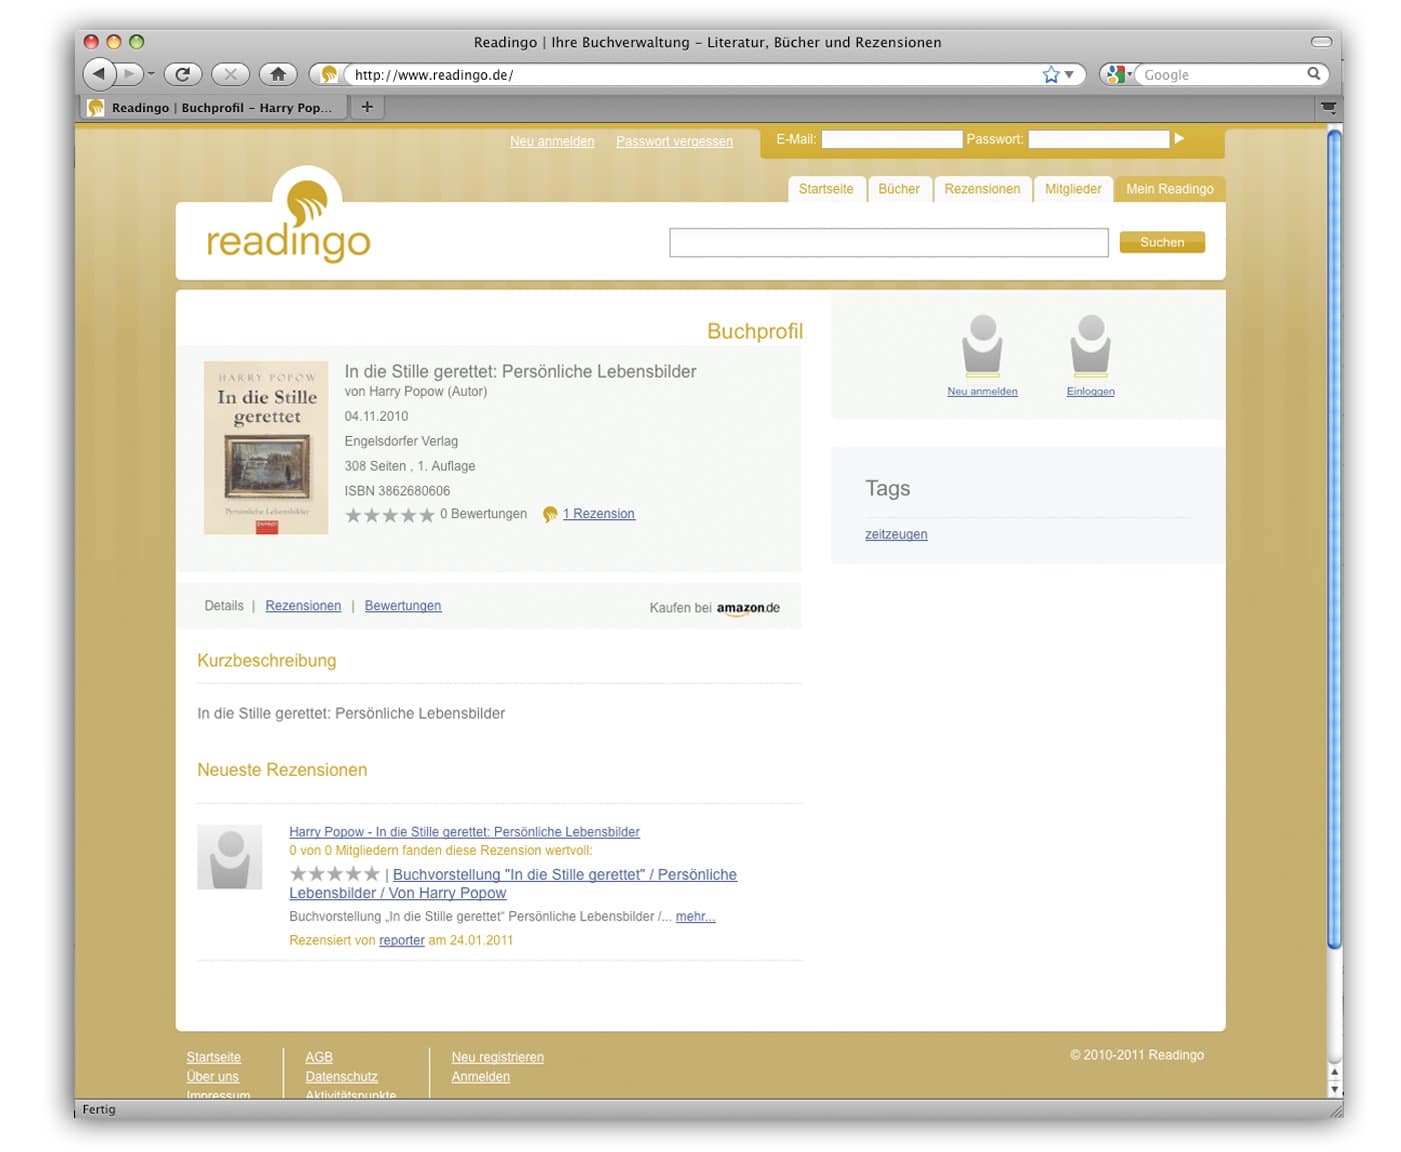Open the list all tabs button
Viewport: 1401px width, 1152px height.
pos(1328,107)
